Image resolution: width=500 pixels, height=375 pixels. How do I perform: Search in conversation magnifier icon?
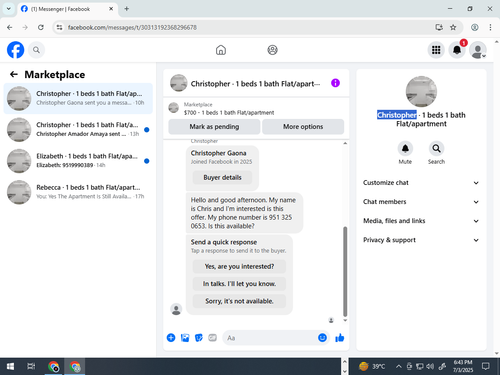tap(436, 148)
